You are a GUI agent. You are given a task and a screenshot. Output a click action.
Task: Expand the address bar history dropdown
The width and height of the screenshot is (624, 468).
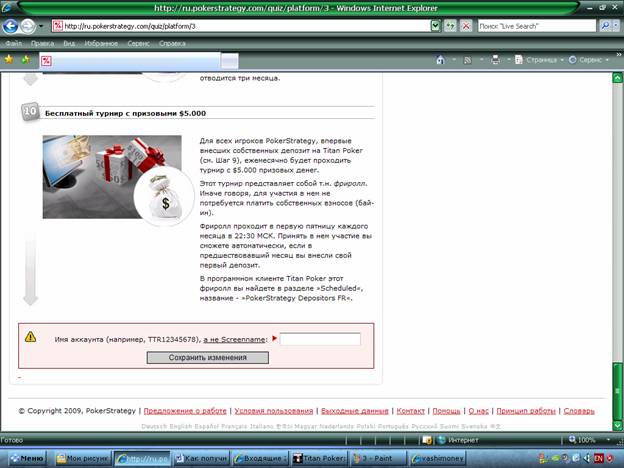435,26
